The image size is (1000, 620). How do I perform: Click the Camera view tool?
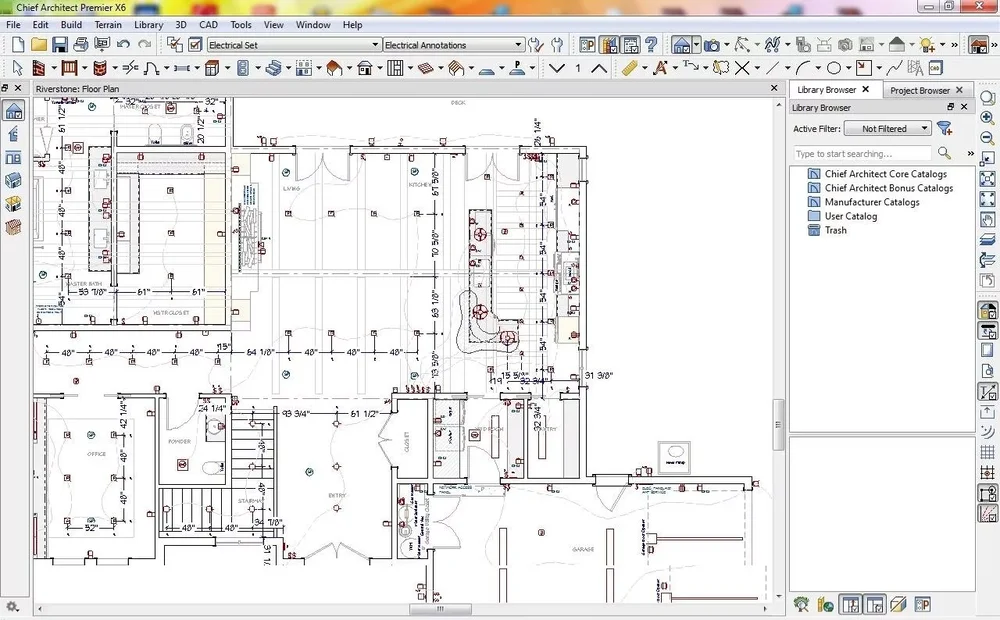tap(711, 45)
